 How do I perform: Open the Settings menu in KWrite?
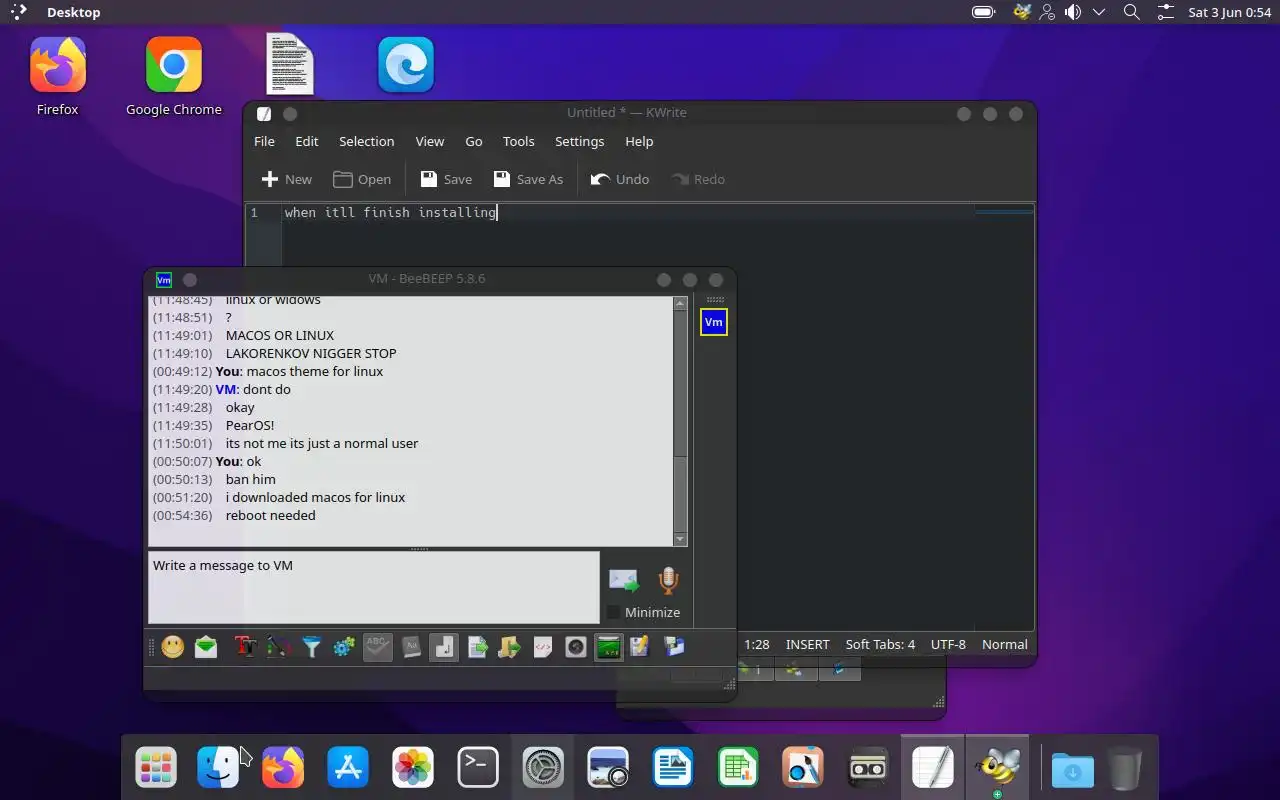pos(580,141)
